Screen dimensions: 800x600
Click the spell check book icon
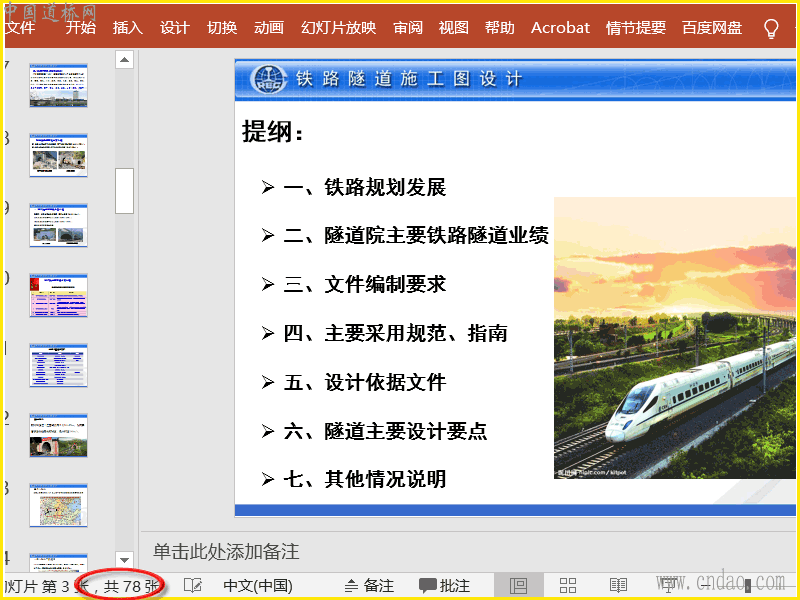tap(193, 585)
